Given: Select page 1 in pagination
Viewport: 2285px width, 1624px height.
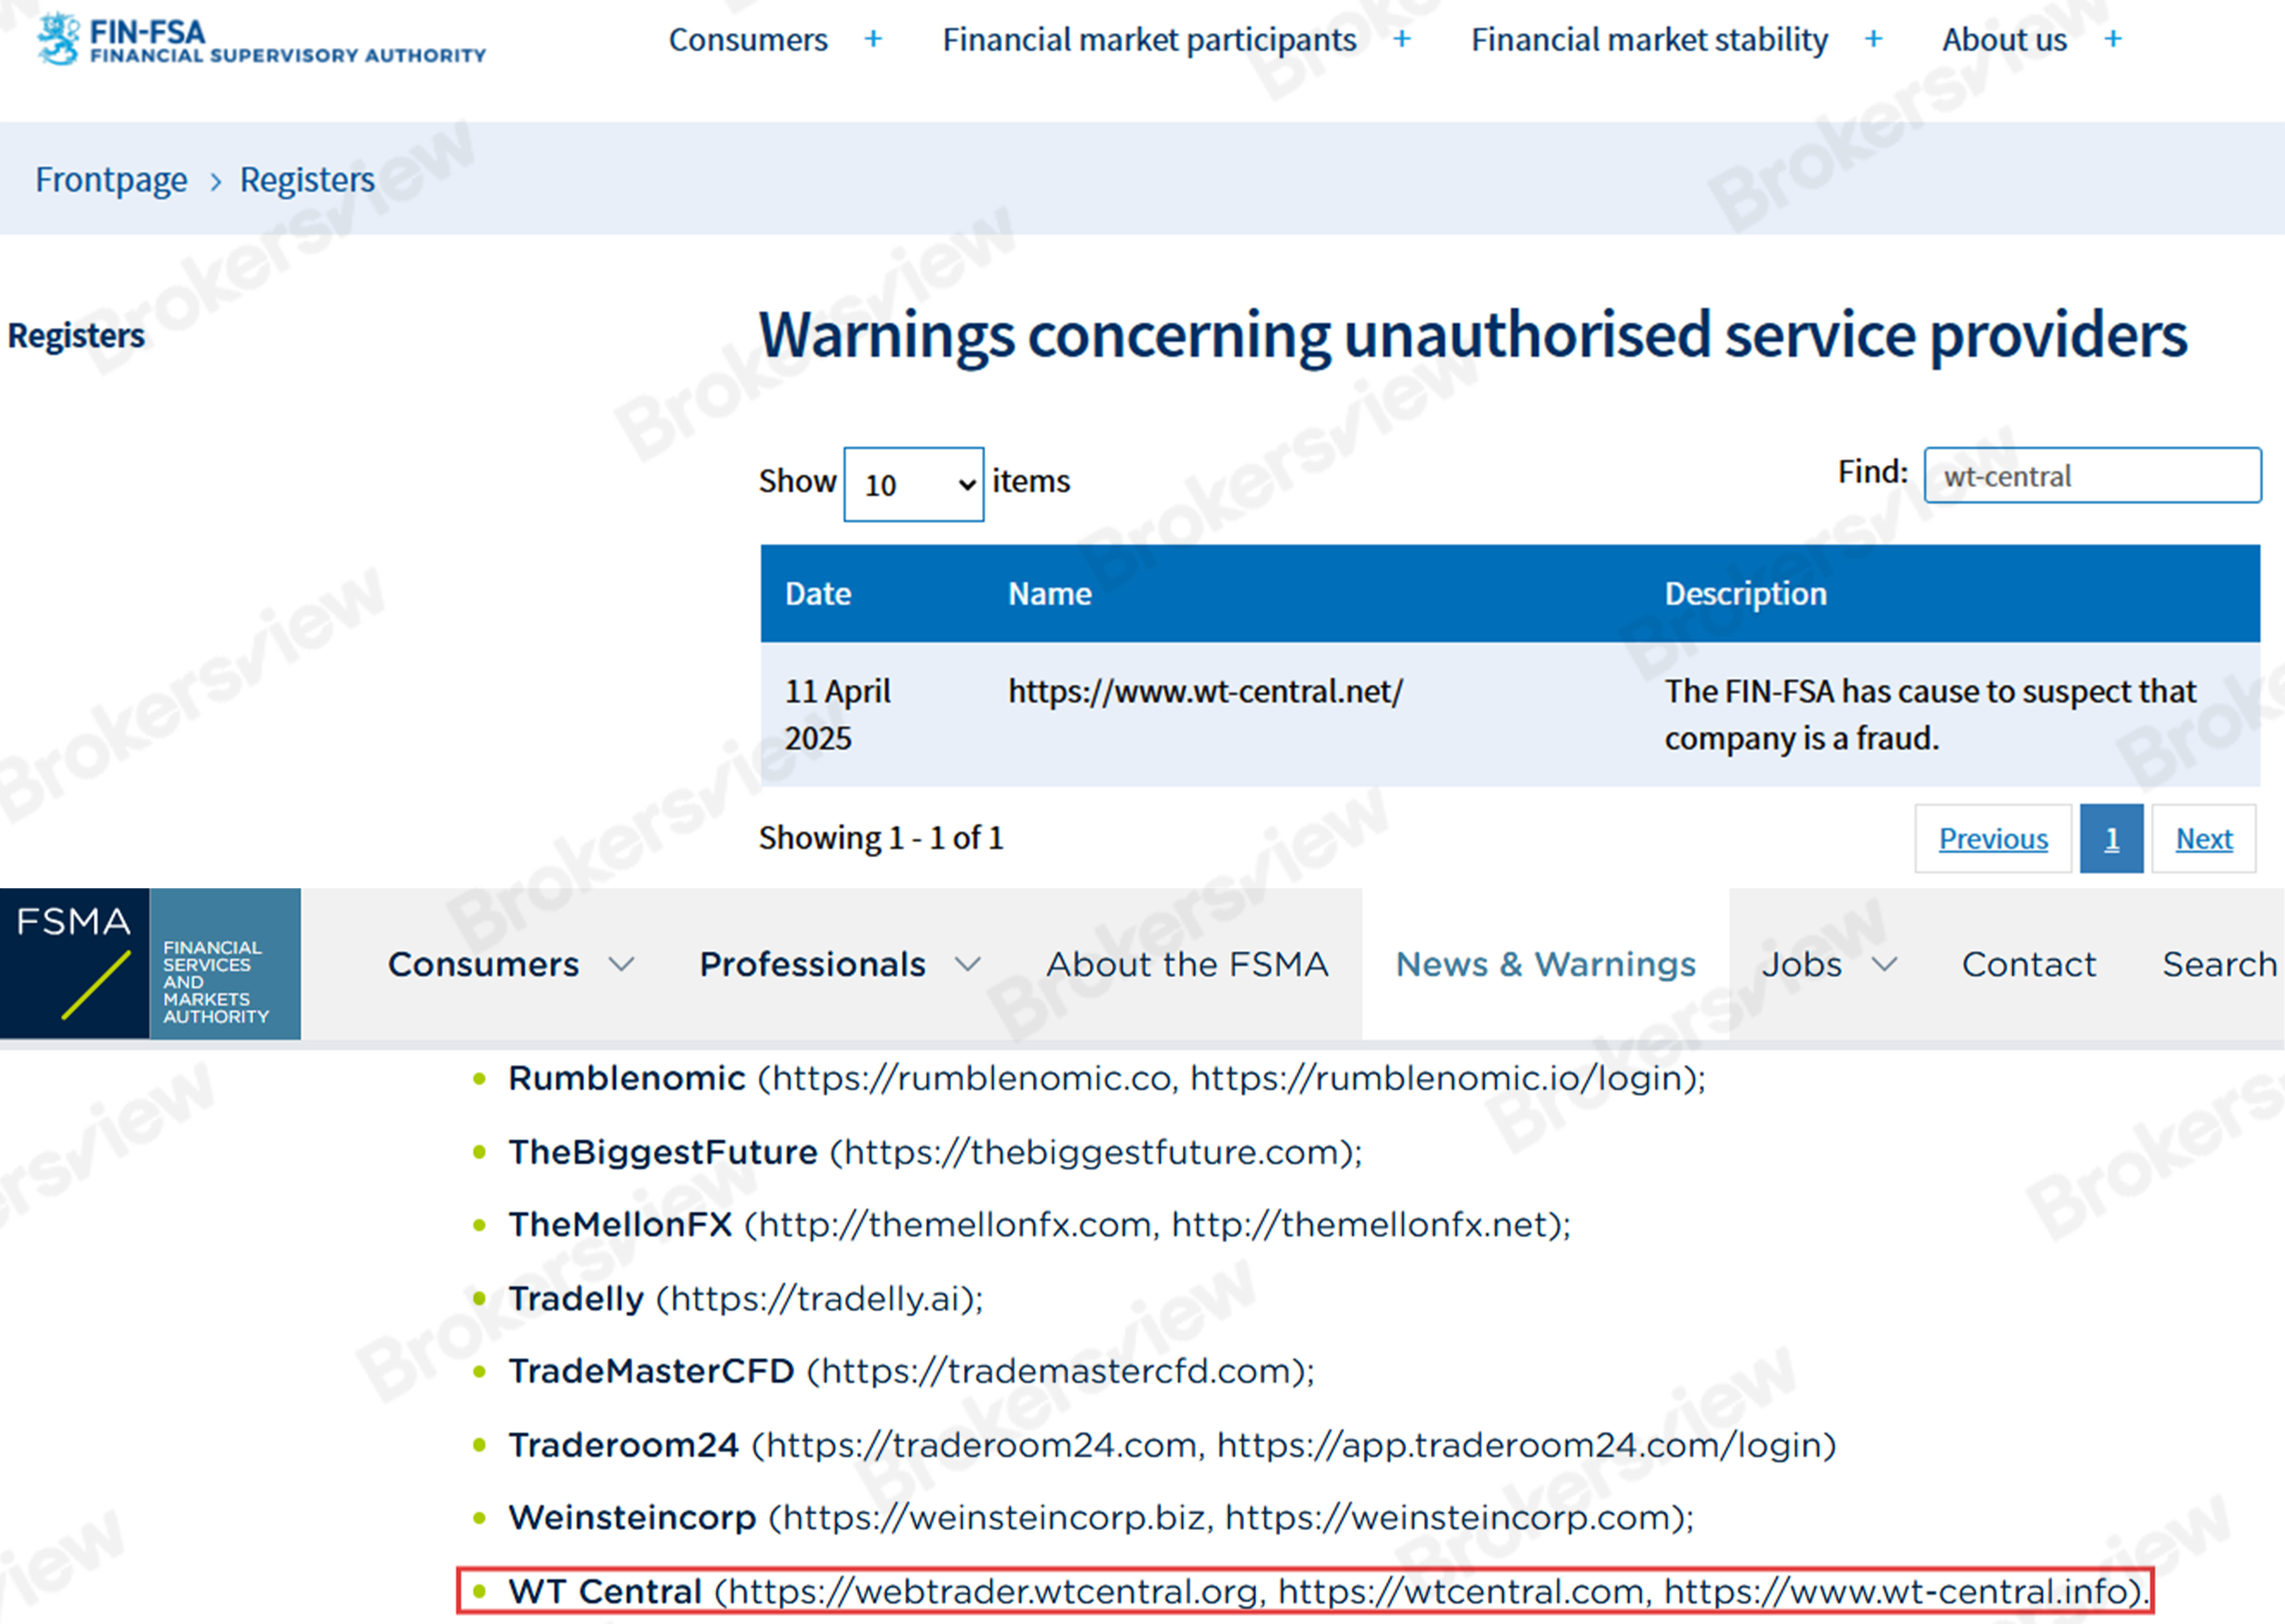Looking at the screenshot, I should [x=2111, y=839].
